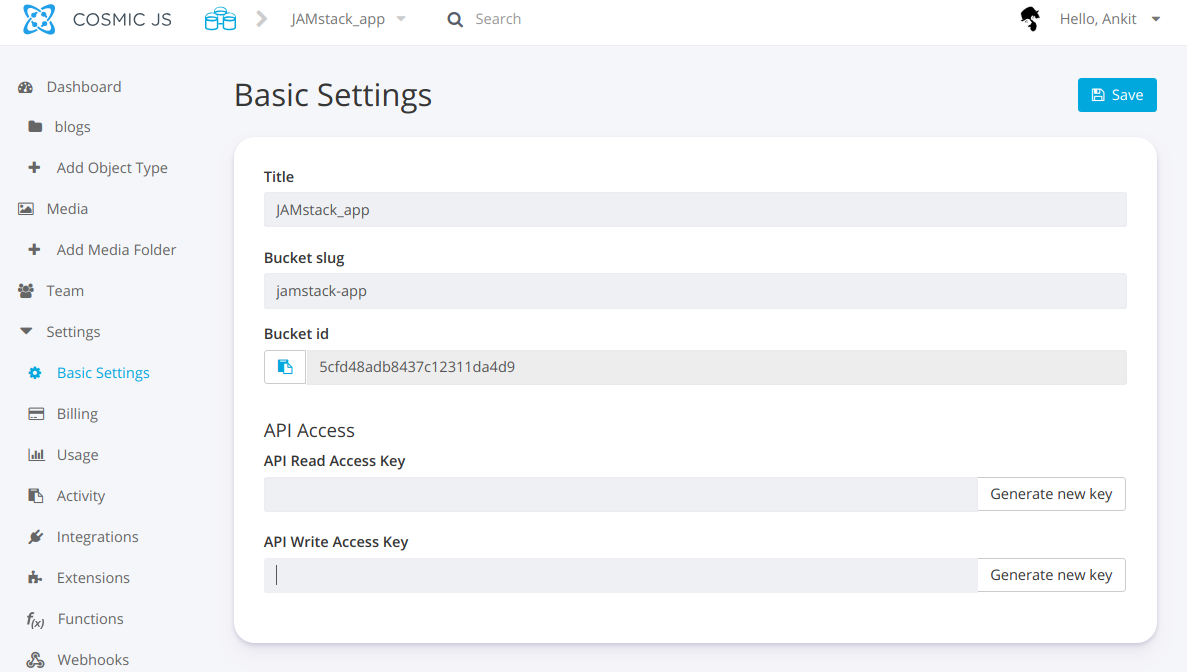Generate new API Write Access Key
Viewport: 1187px width, 672px height.
point(1051,575)
